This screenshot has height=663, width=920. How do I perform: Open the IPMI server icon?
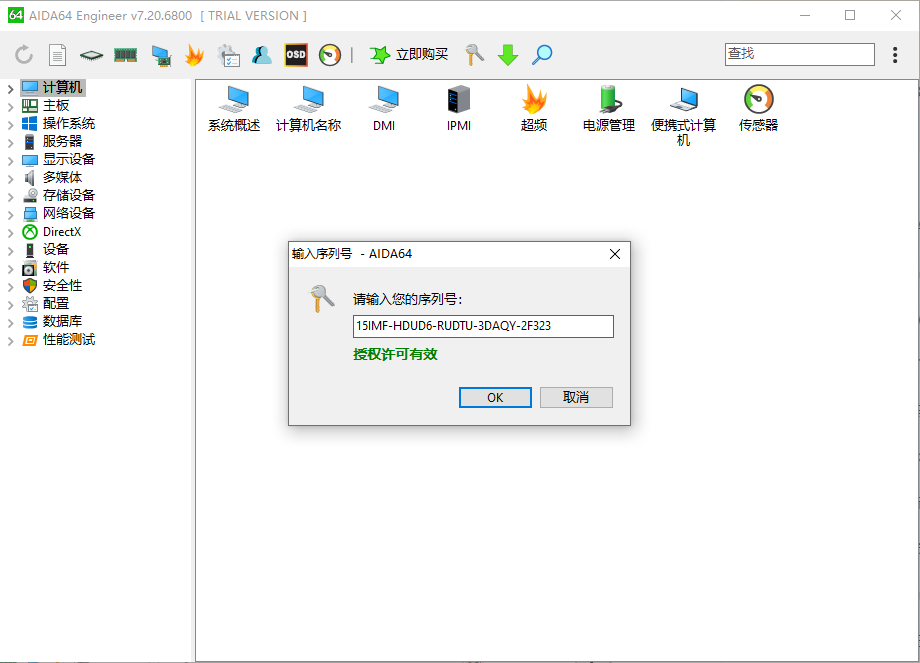tap(459, 109)
